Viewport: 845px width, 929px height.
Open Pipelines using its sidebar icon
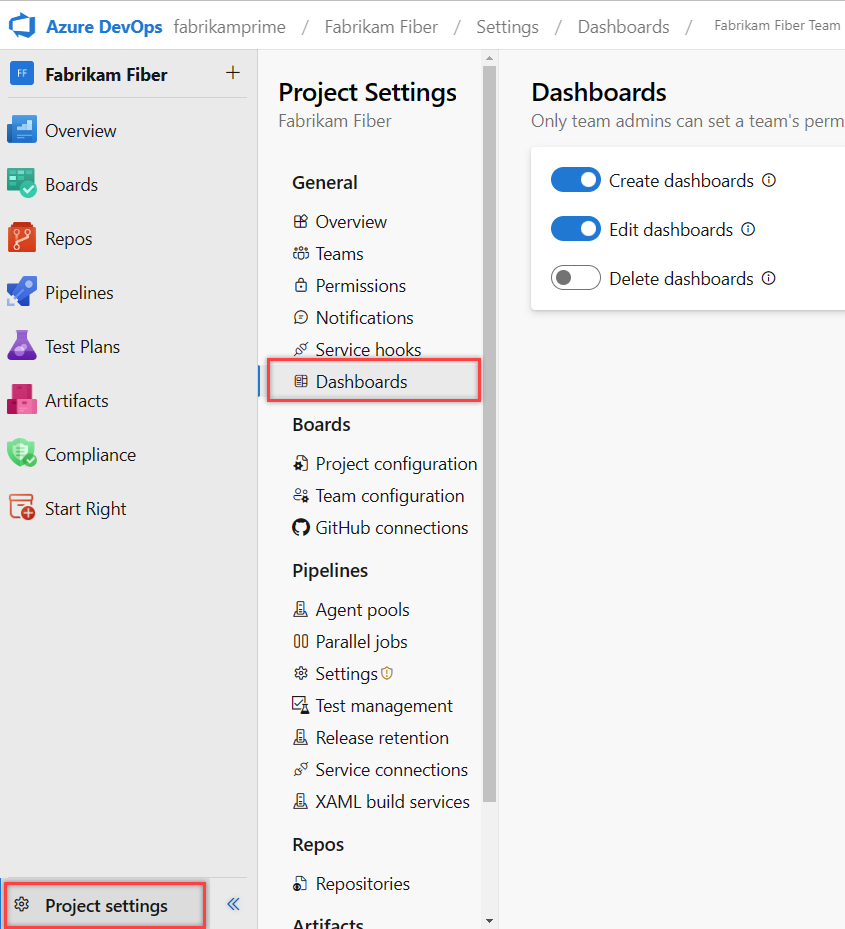coord(22,292)
